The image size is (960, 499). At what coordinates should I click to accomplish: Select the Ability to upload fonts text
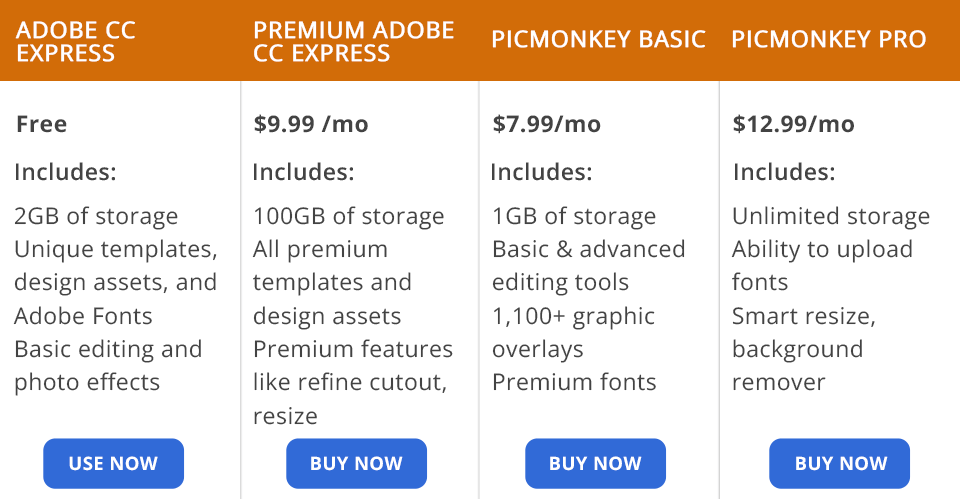(x=822, y=265)
